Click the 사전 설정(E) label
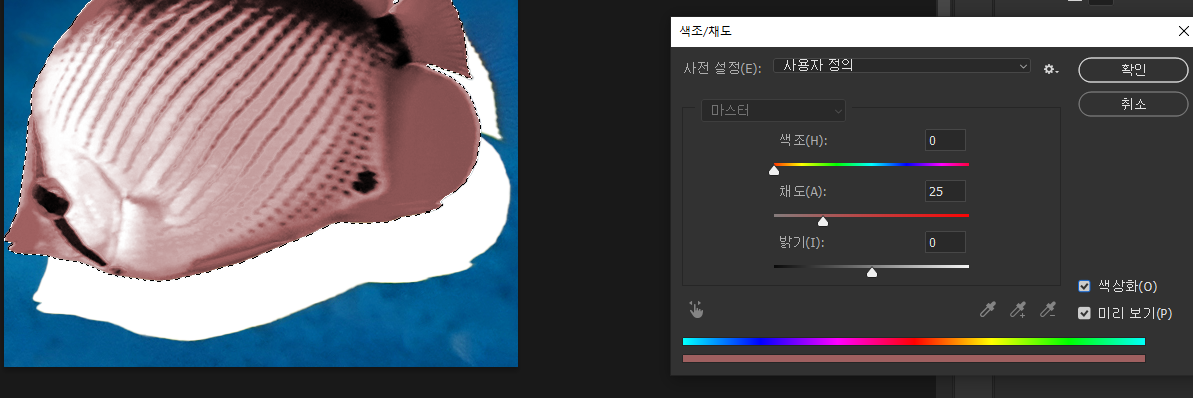Viewport: 1193px width, 398px height. tap(722, 68)
